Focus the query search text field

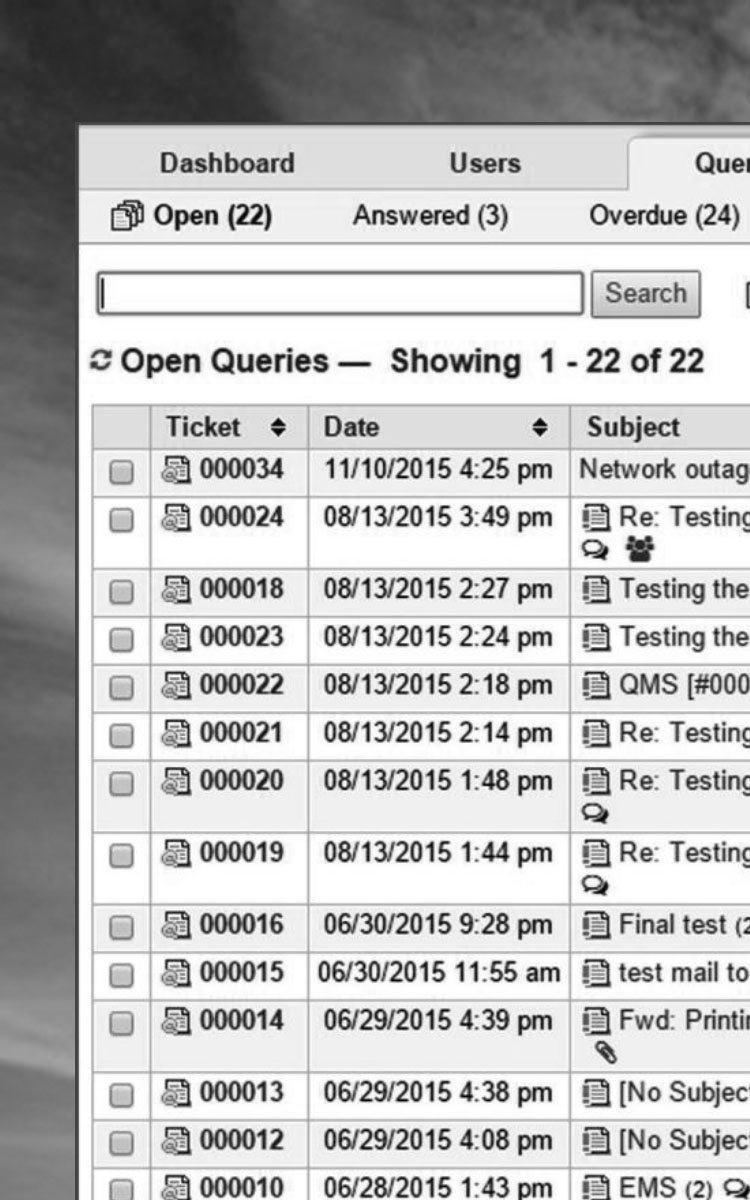coord(339,294)
